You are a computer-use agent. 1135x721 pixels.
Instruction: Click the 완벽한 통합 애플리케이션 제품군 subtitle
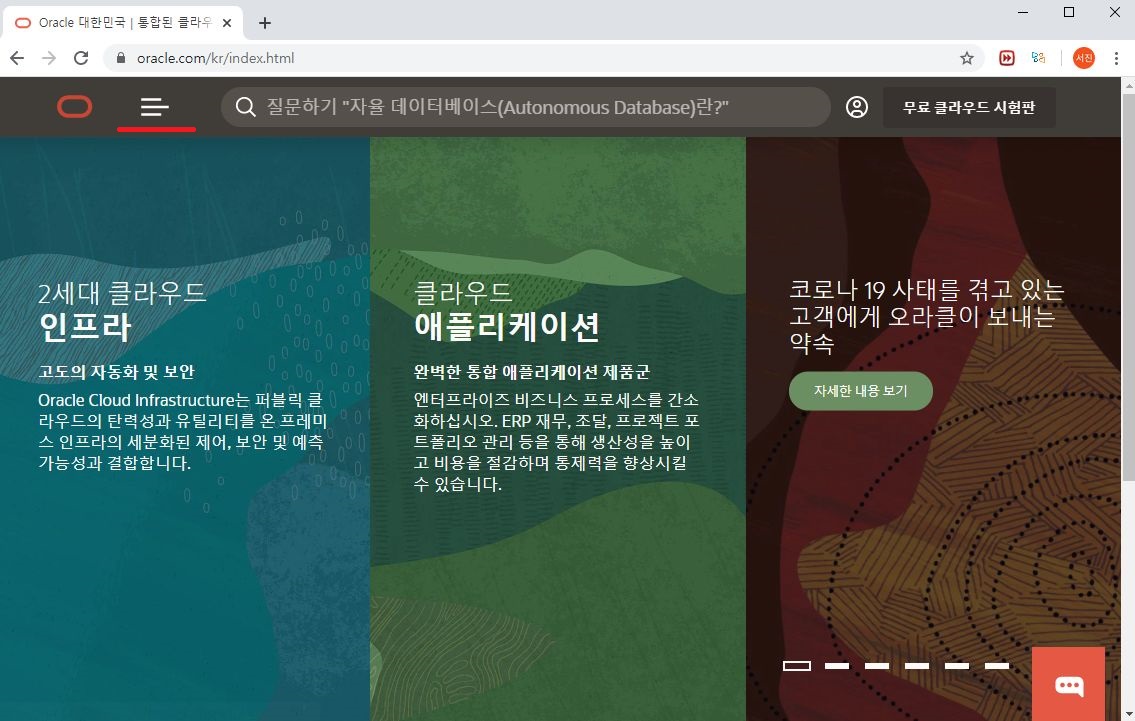tap(532, 372)
